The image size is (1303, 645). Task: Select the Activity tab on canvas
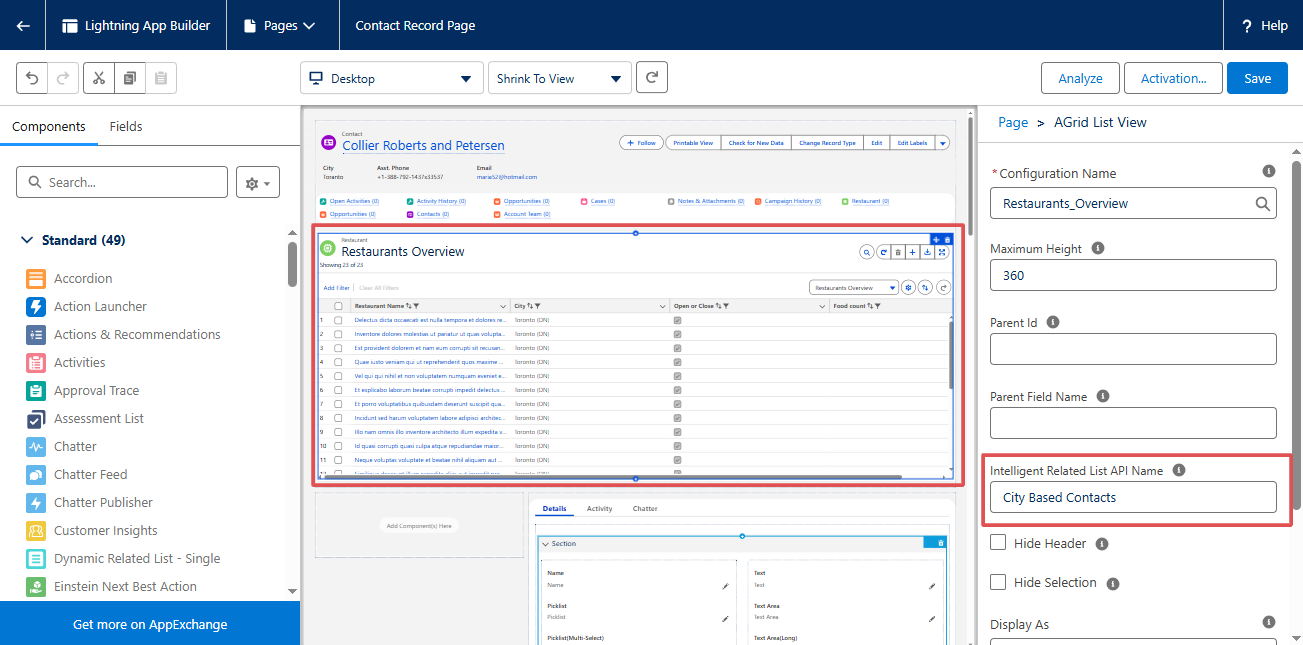pyautogui.click(x=600, y=509)
